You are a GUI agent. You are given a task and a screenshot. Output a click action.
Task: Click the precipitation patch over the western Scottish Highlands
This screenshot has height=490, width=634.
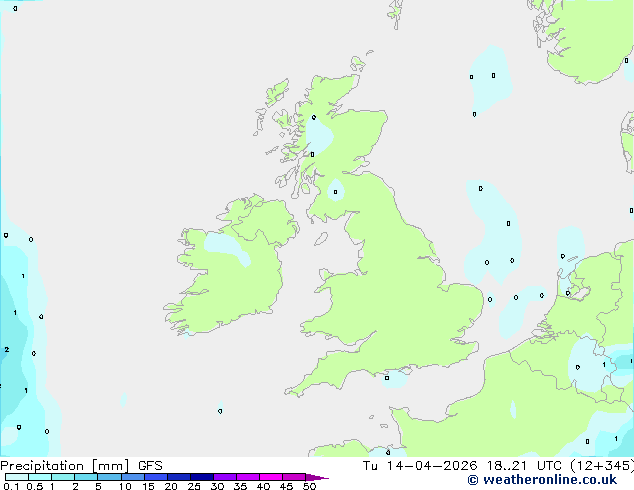click(x=319, y=136)
